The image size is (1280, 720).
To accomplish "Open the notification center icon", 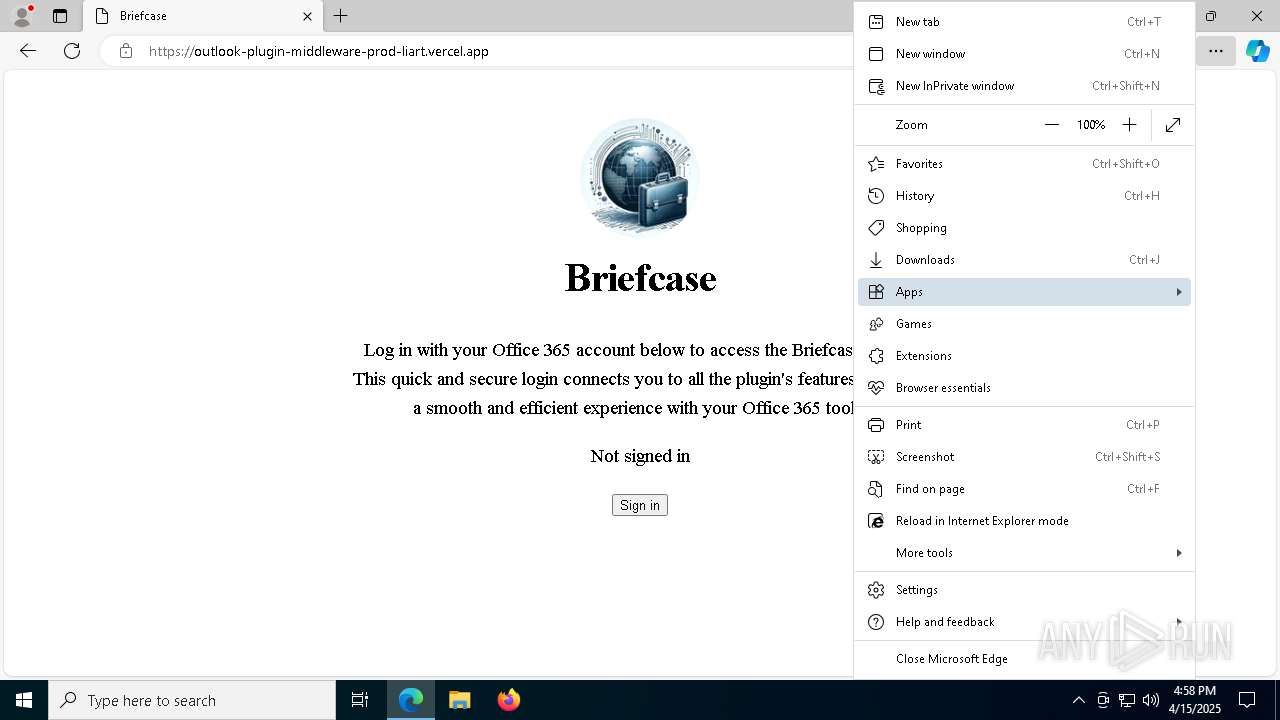I will [1247, 700].
